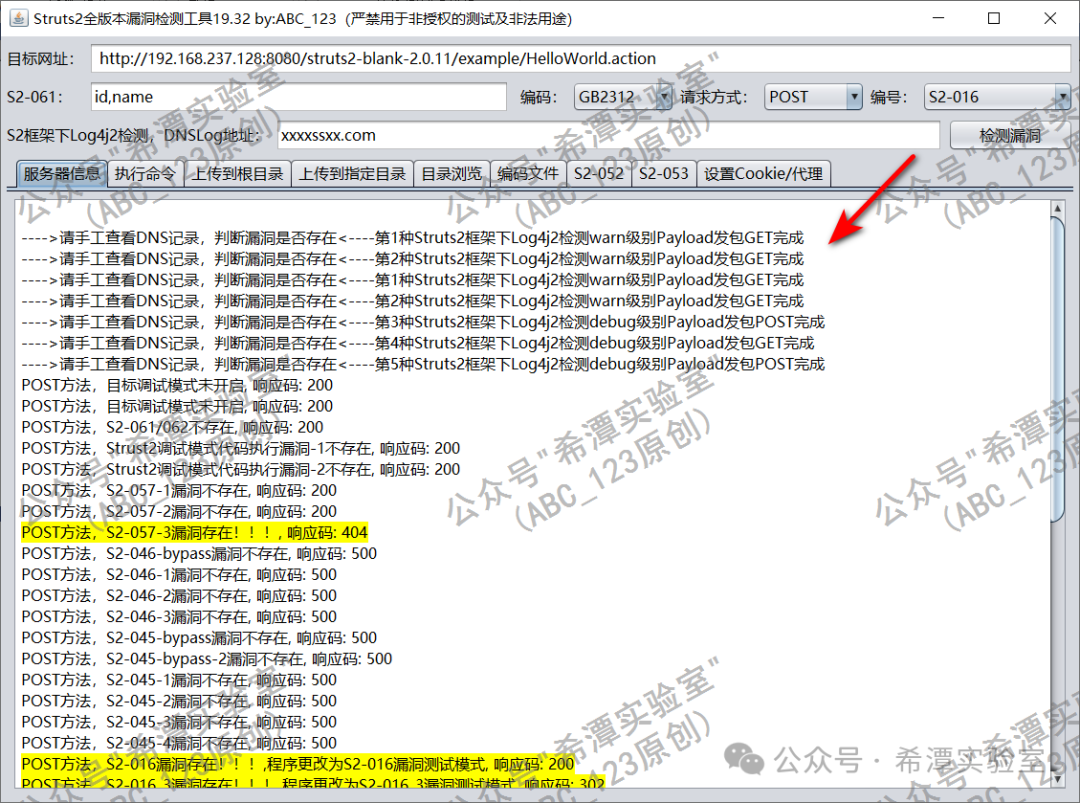Viewport: 1080px width, 803px height.
Task: Select the 编码文件 tab
Action: coord(528,174)
